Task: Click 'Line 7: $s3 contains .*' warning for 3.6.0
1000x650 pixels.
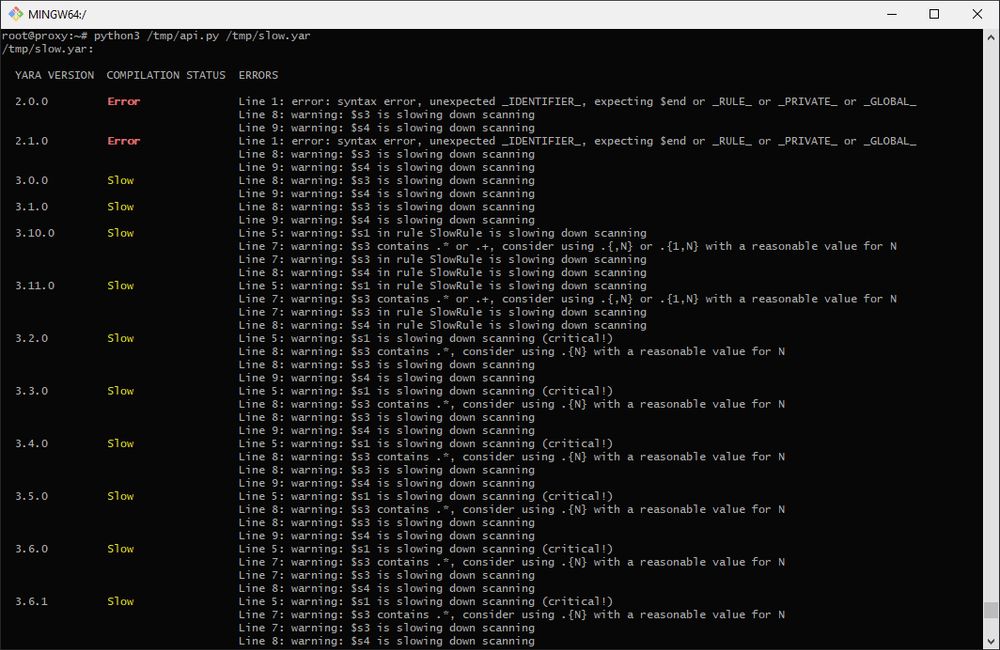Action: click(x=511, y=562)
